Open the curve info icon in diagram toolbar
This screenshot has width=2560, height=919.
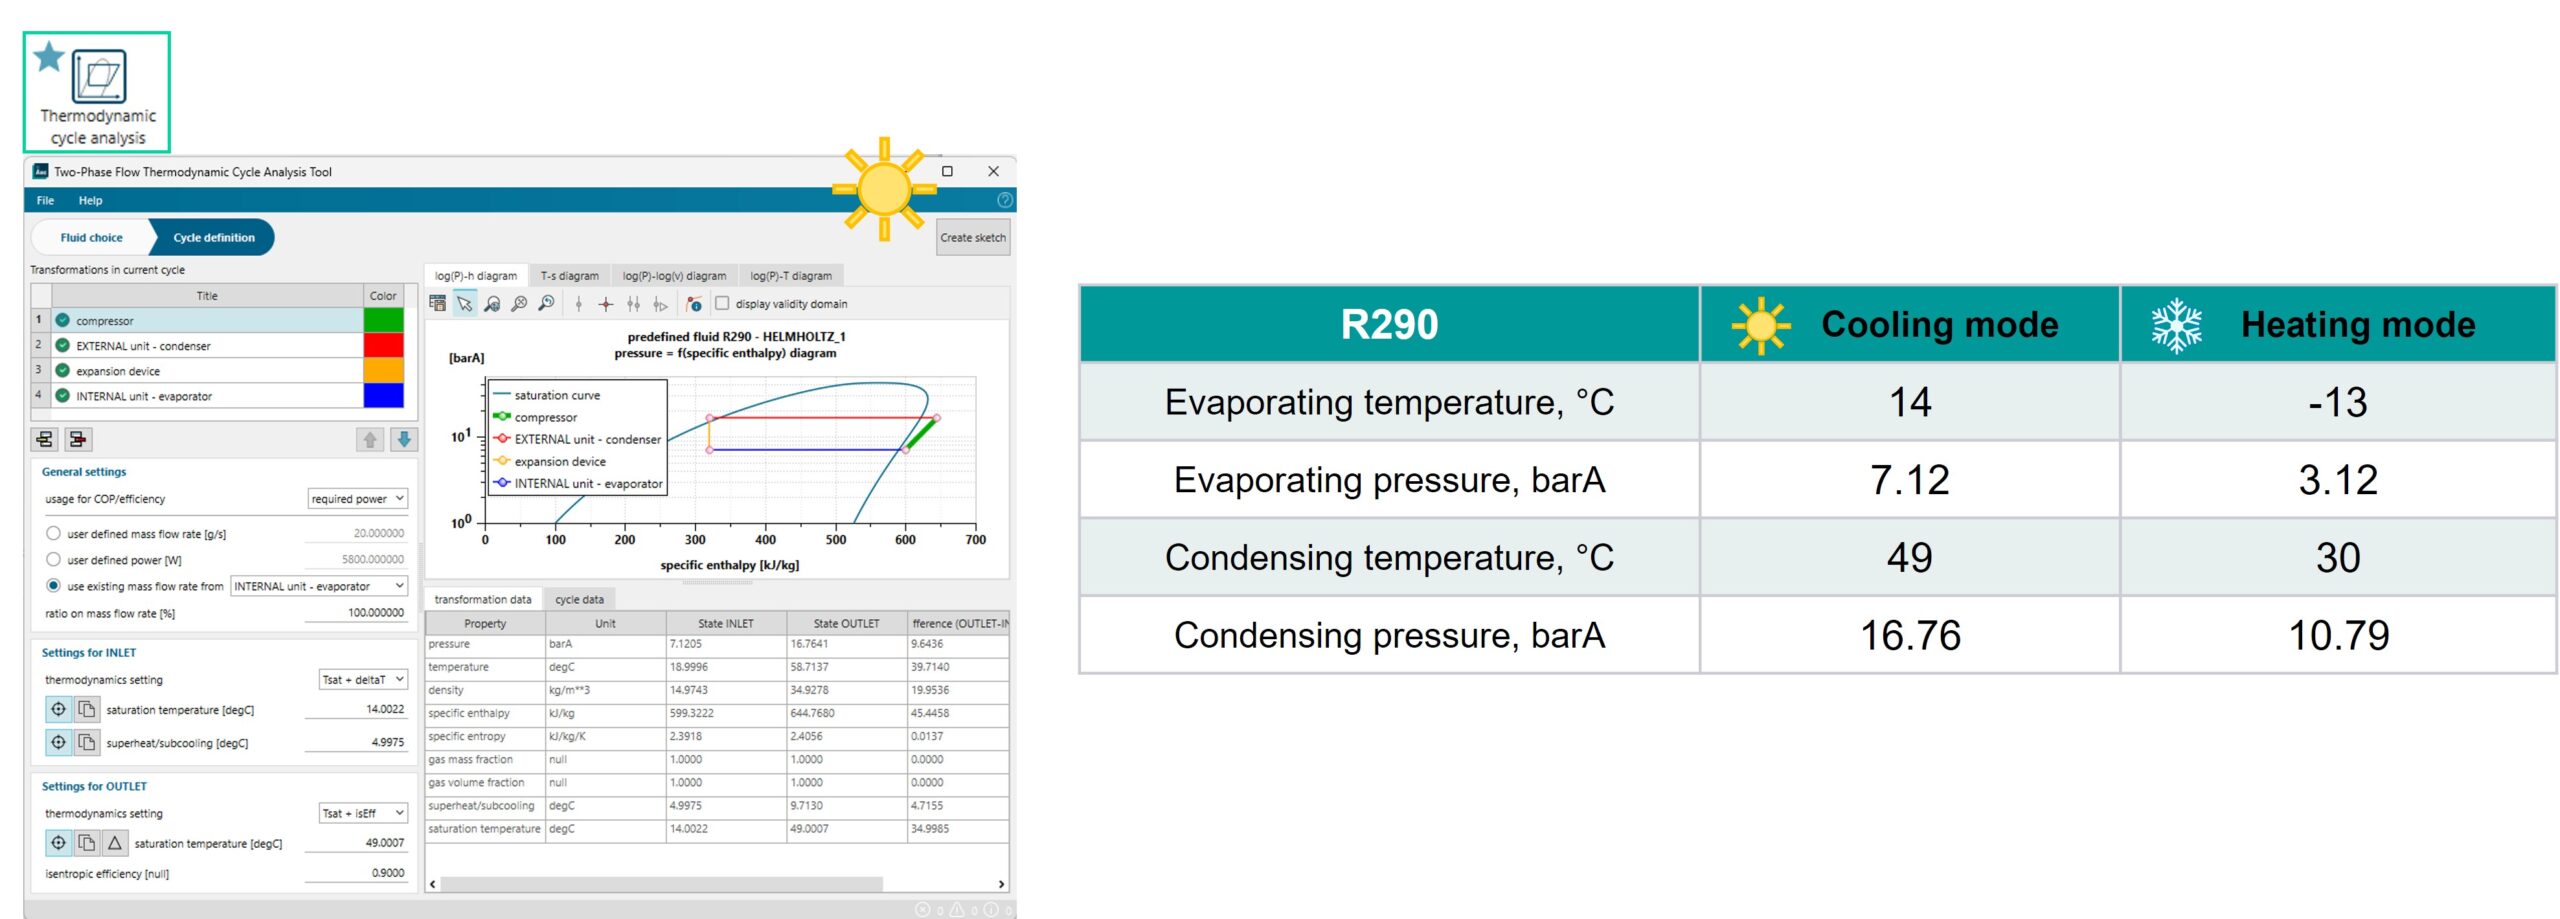(694, 304)
